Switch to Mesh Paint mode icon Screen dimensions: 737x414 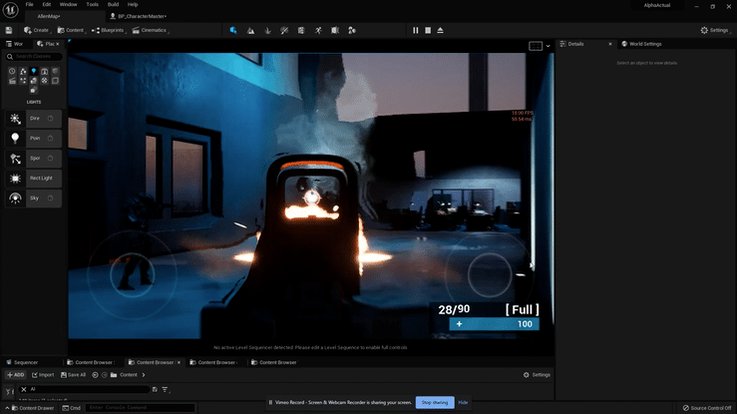point(284,30)
